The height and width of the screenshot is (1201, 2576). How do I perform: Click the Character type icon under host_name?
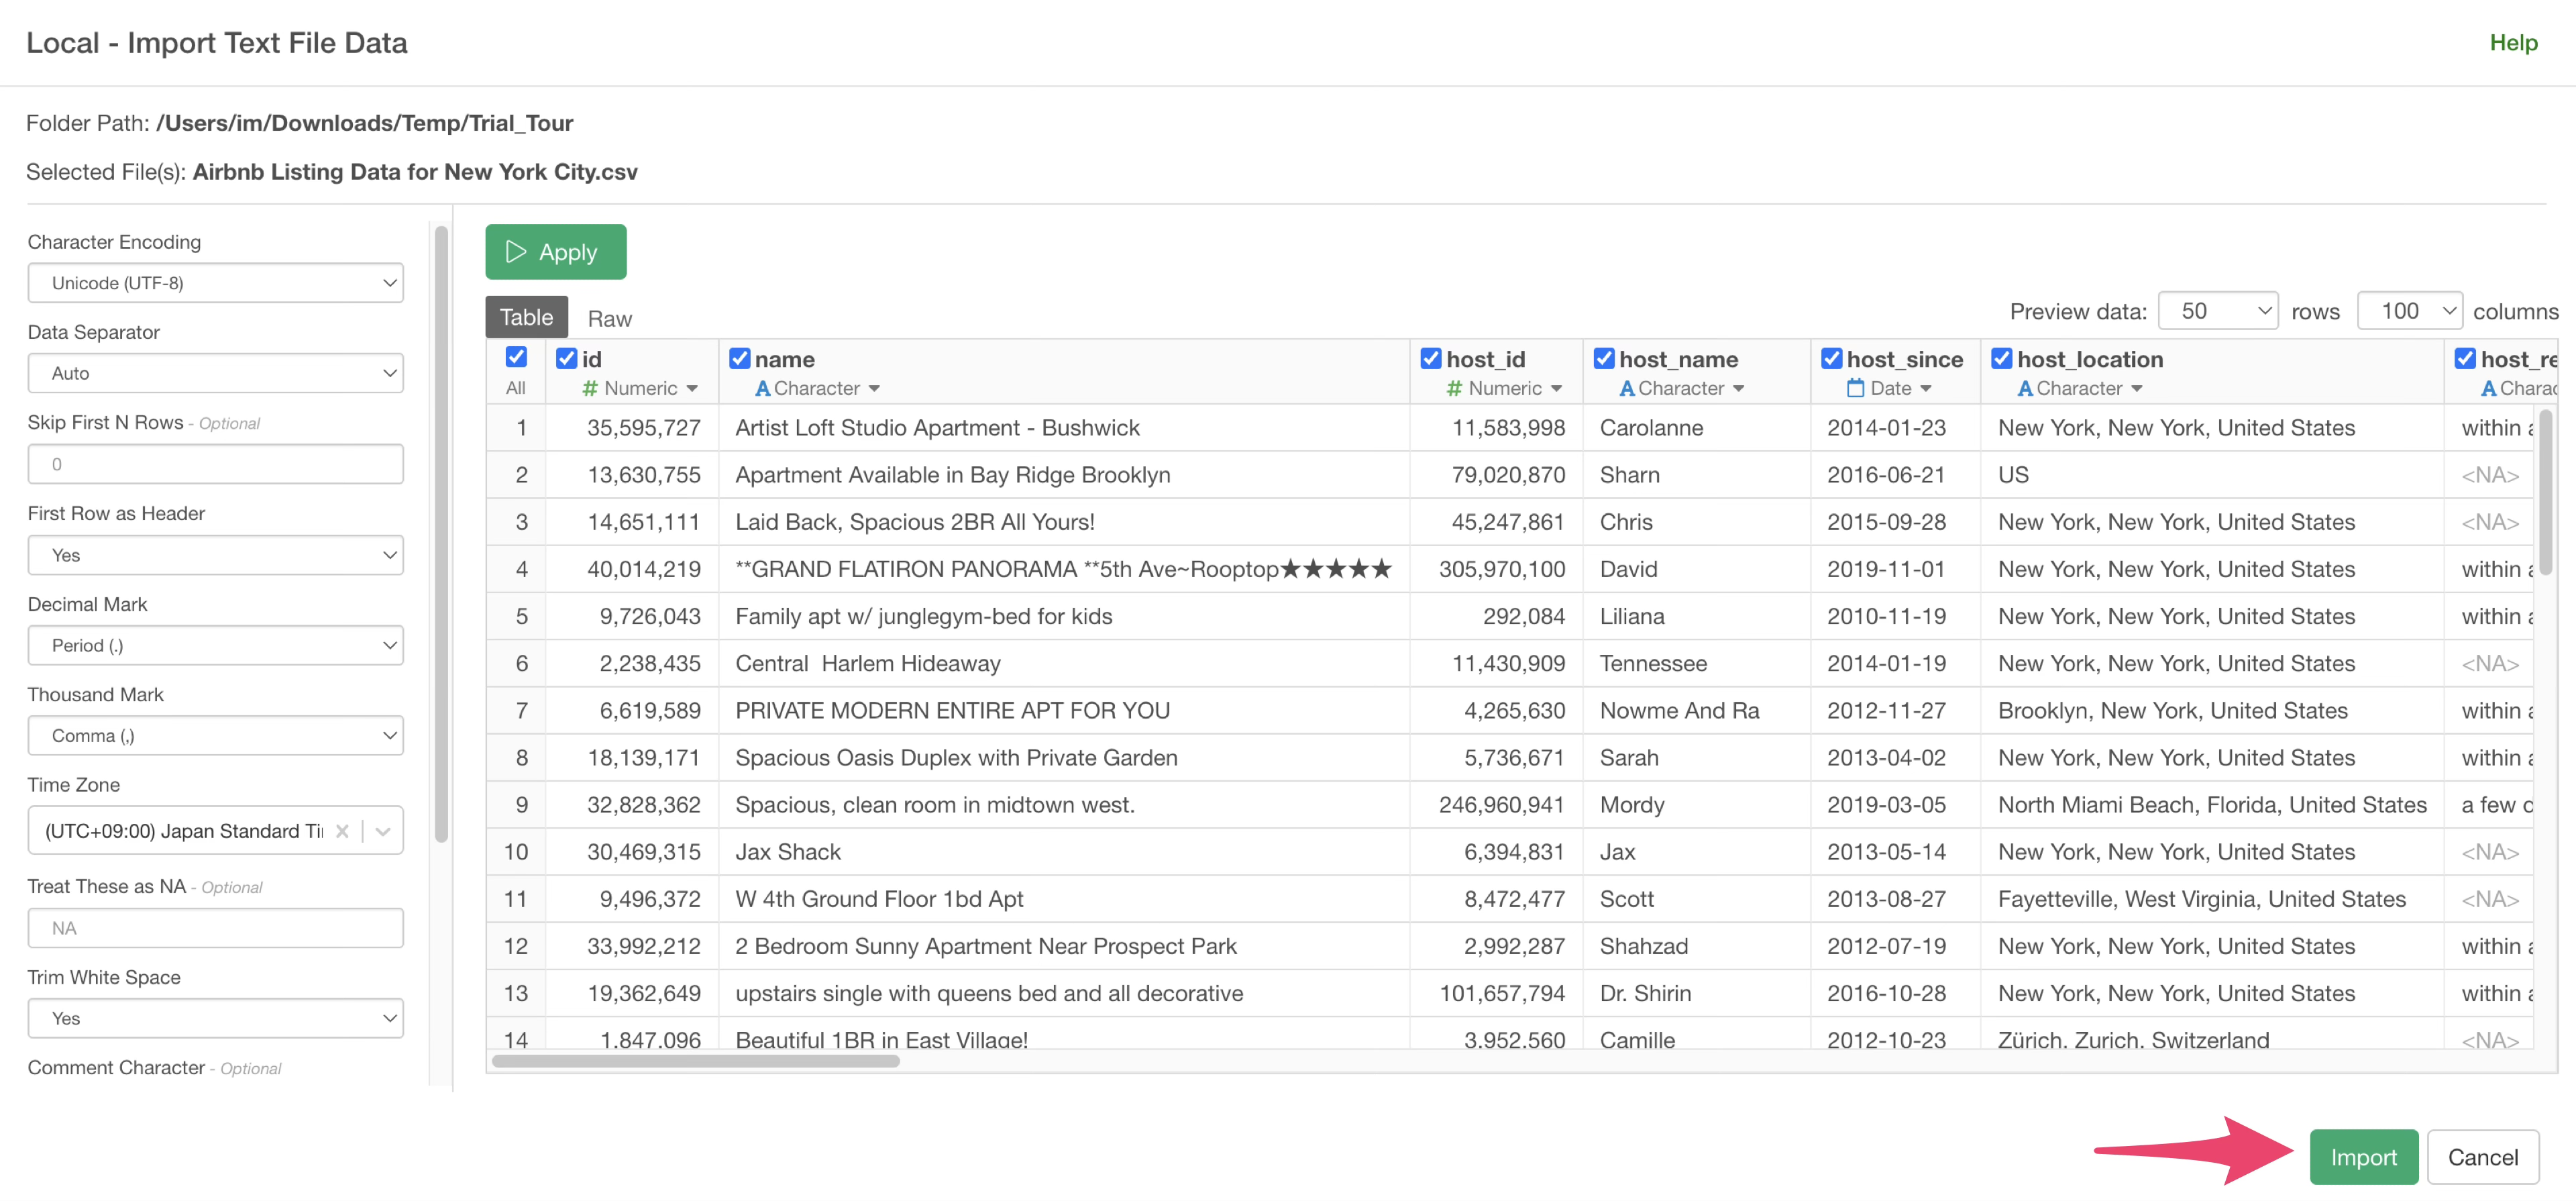[1627, 388]
